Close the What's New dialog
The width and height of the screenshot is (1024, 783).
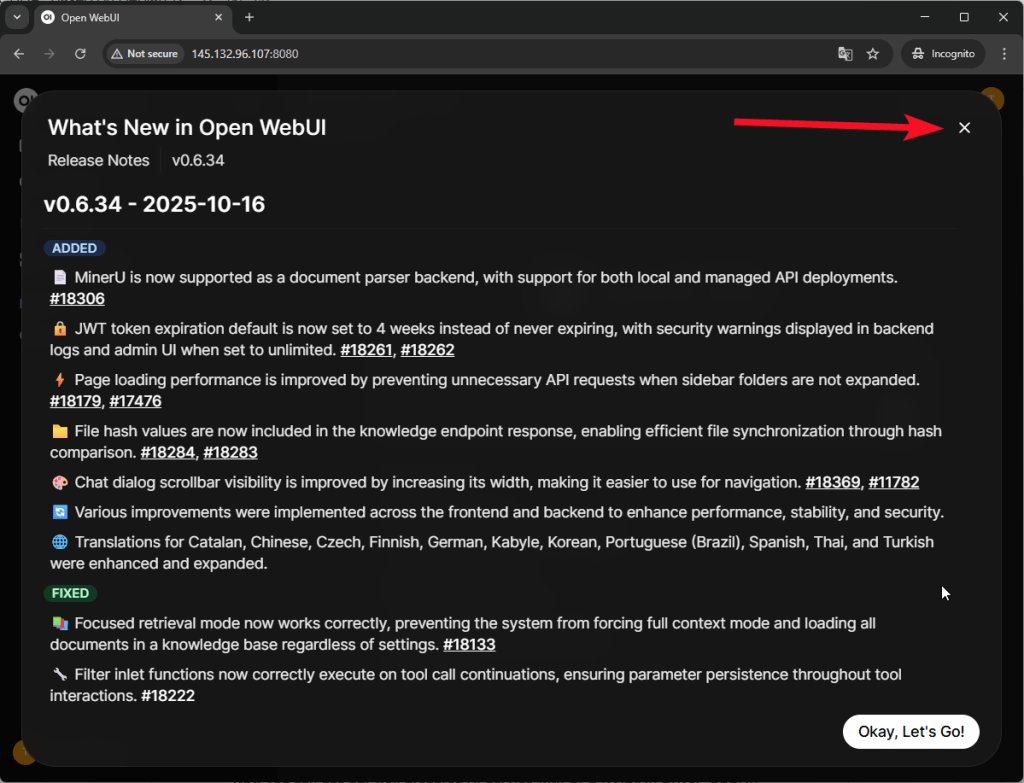point(964,128)
